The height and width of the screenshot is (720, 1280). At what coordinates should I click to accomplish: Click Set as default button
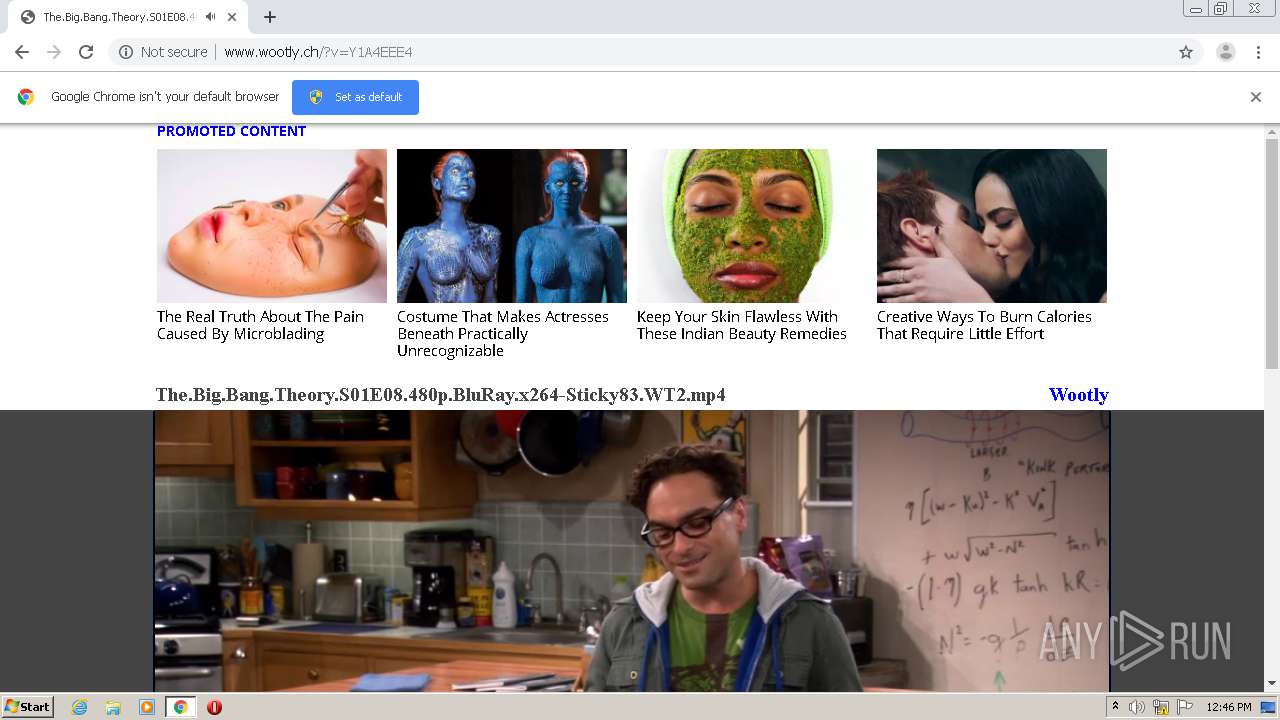pyautogui.click(x=355, y=97)
